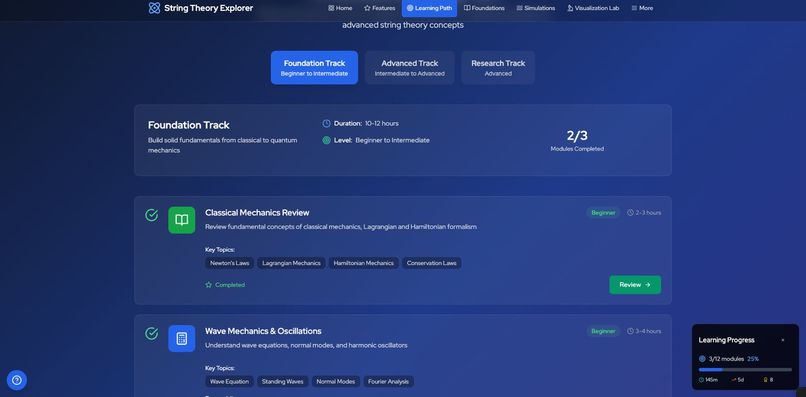This screenshot has height=397, width=806.
Task: Click the Wave Mechanics completed checkmark
Action: 152,334
